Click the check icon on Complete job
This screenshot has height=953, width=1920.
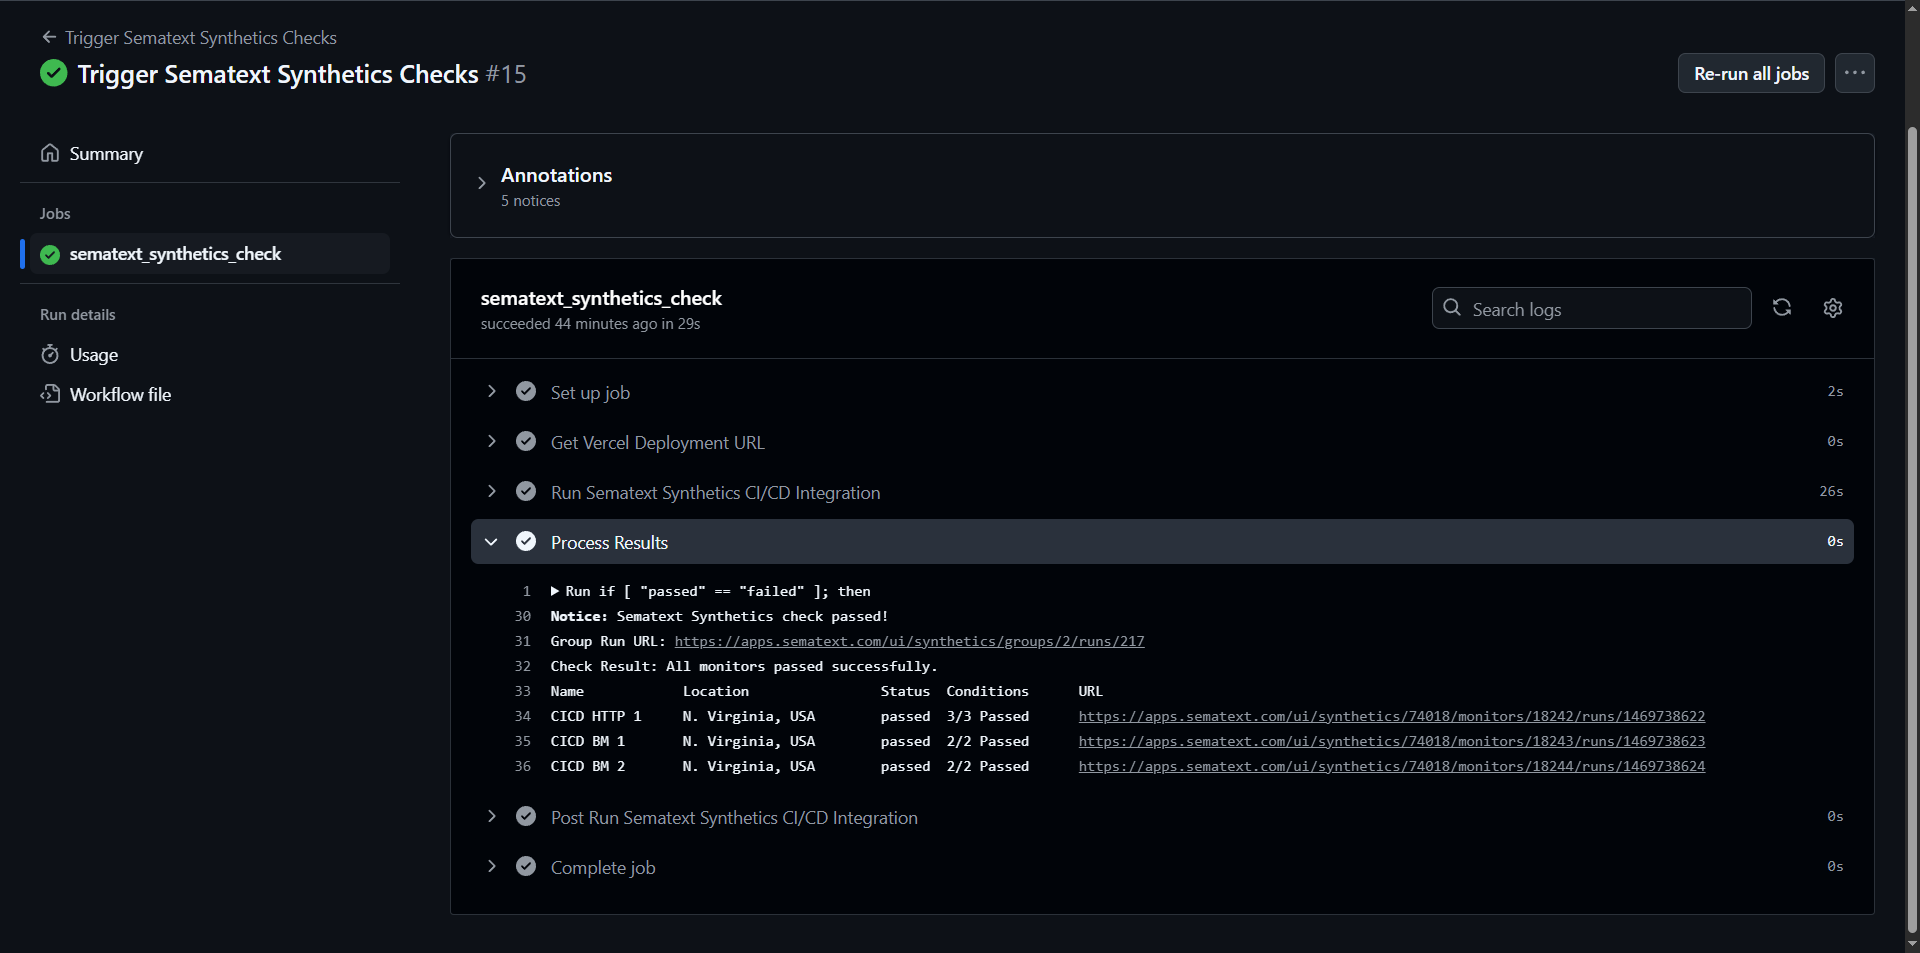[526, 866]
